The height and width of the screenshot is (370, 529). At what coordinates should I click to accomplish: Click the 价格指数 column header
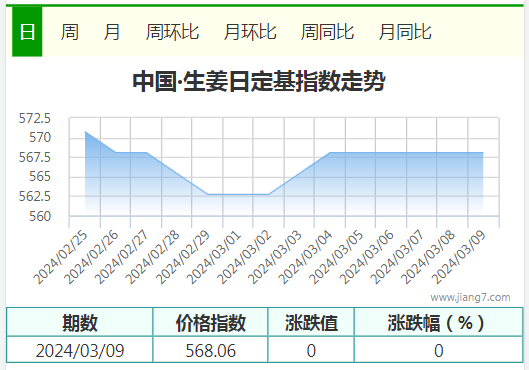coord(211,322)
